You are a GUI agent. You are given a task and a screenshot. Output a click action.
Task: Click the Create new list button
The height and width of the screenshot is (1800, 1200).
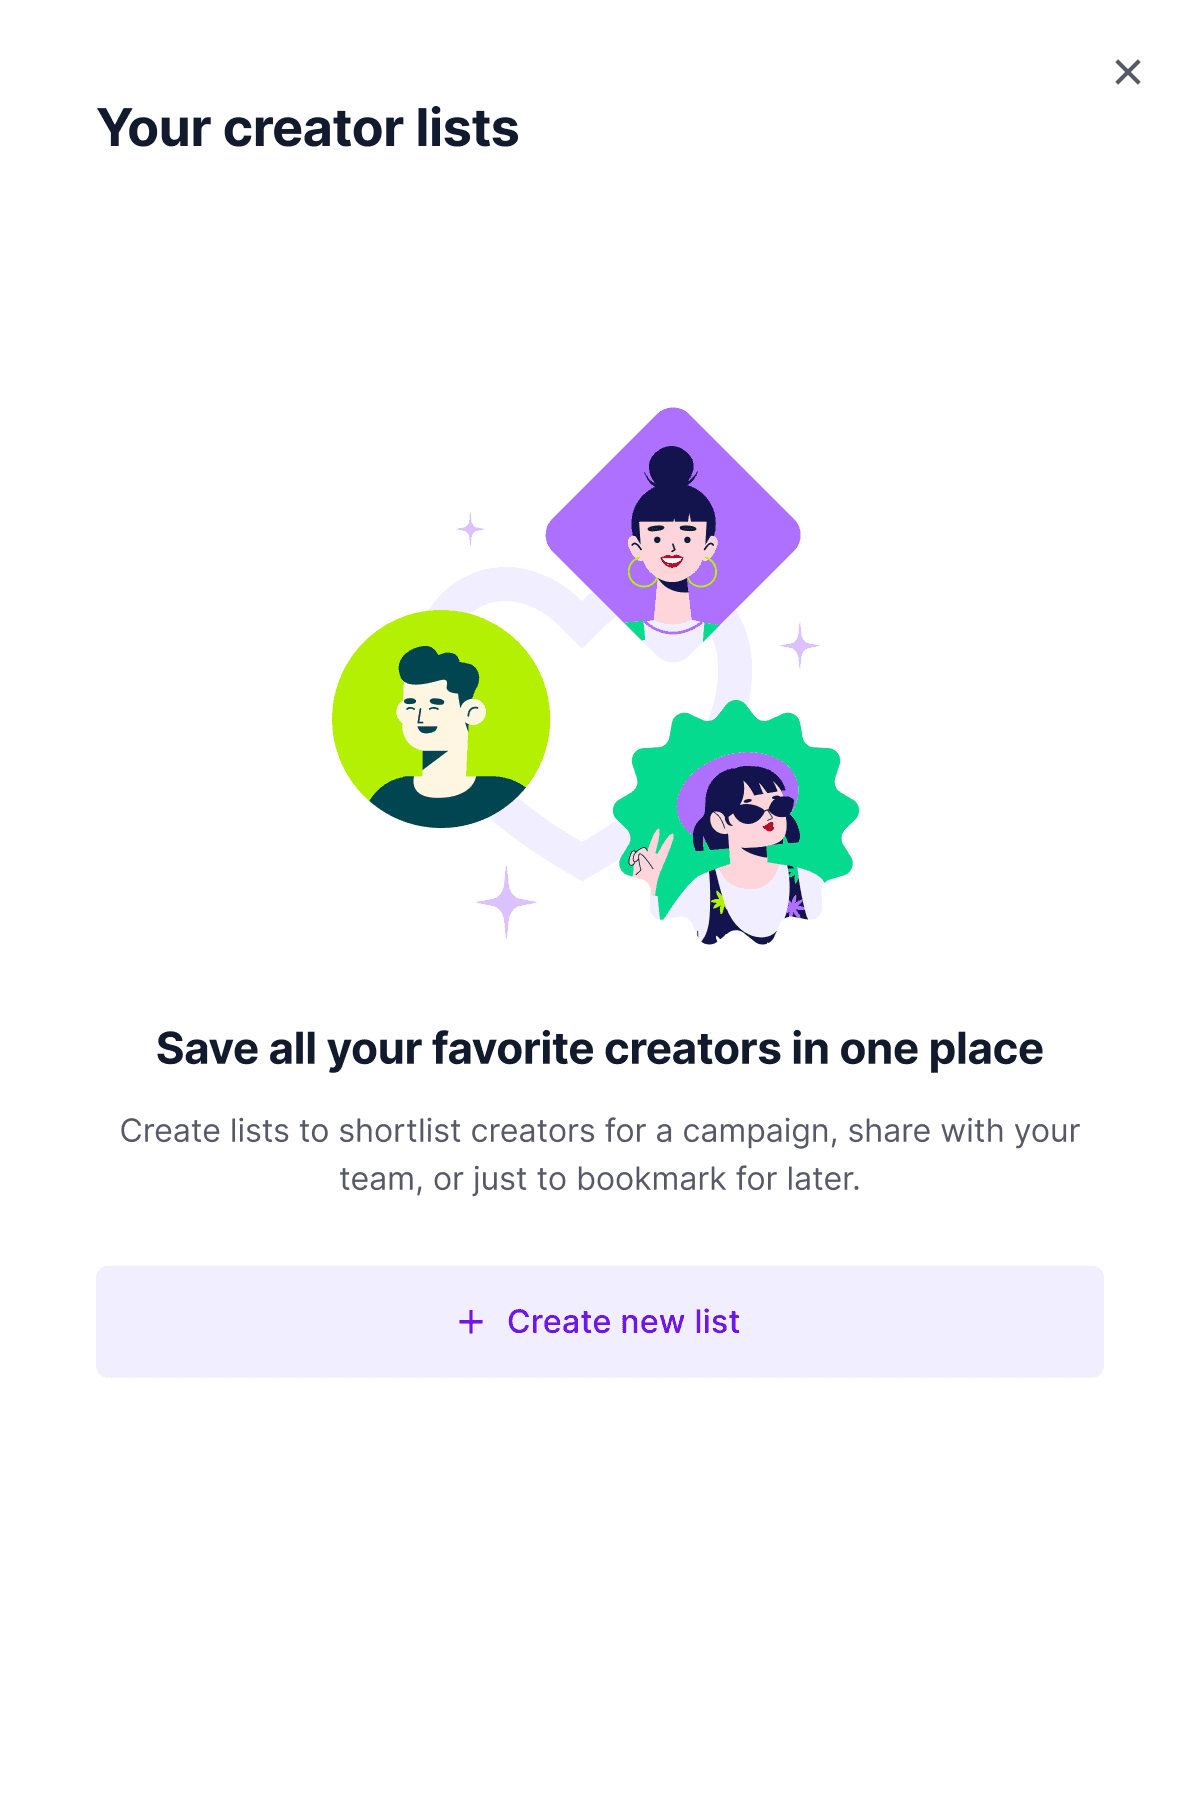pyautogui.click(x=600, y=1321)
